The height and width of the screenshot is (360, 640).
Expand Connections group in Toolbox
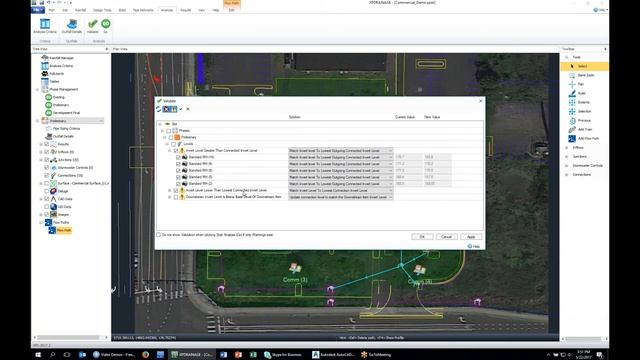click(567, 174)
